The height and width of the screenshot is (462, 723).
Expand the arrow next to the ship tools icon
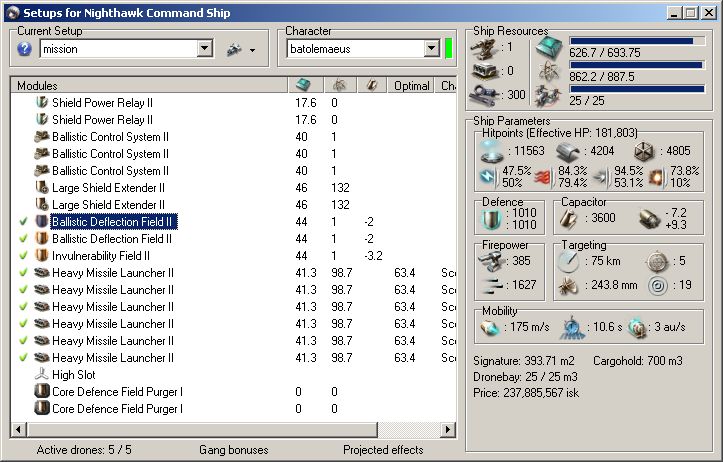click(253, 50)
